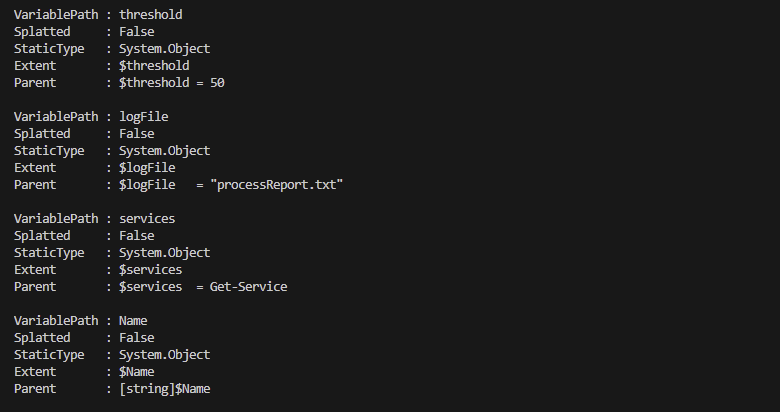
Task: Click "System.Object" in the Name block
Action: pos(164,355)
